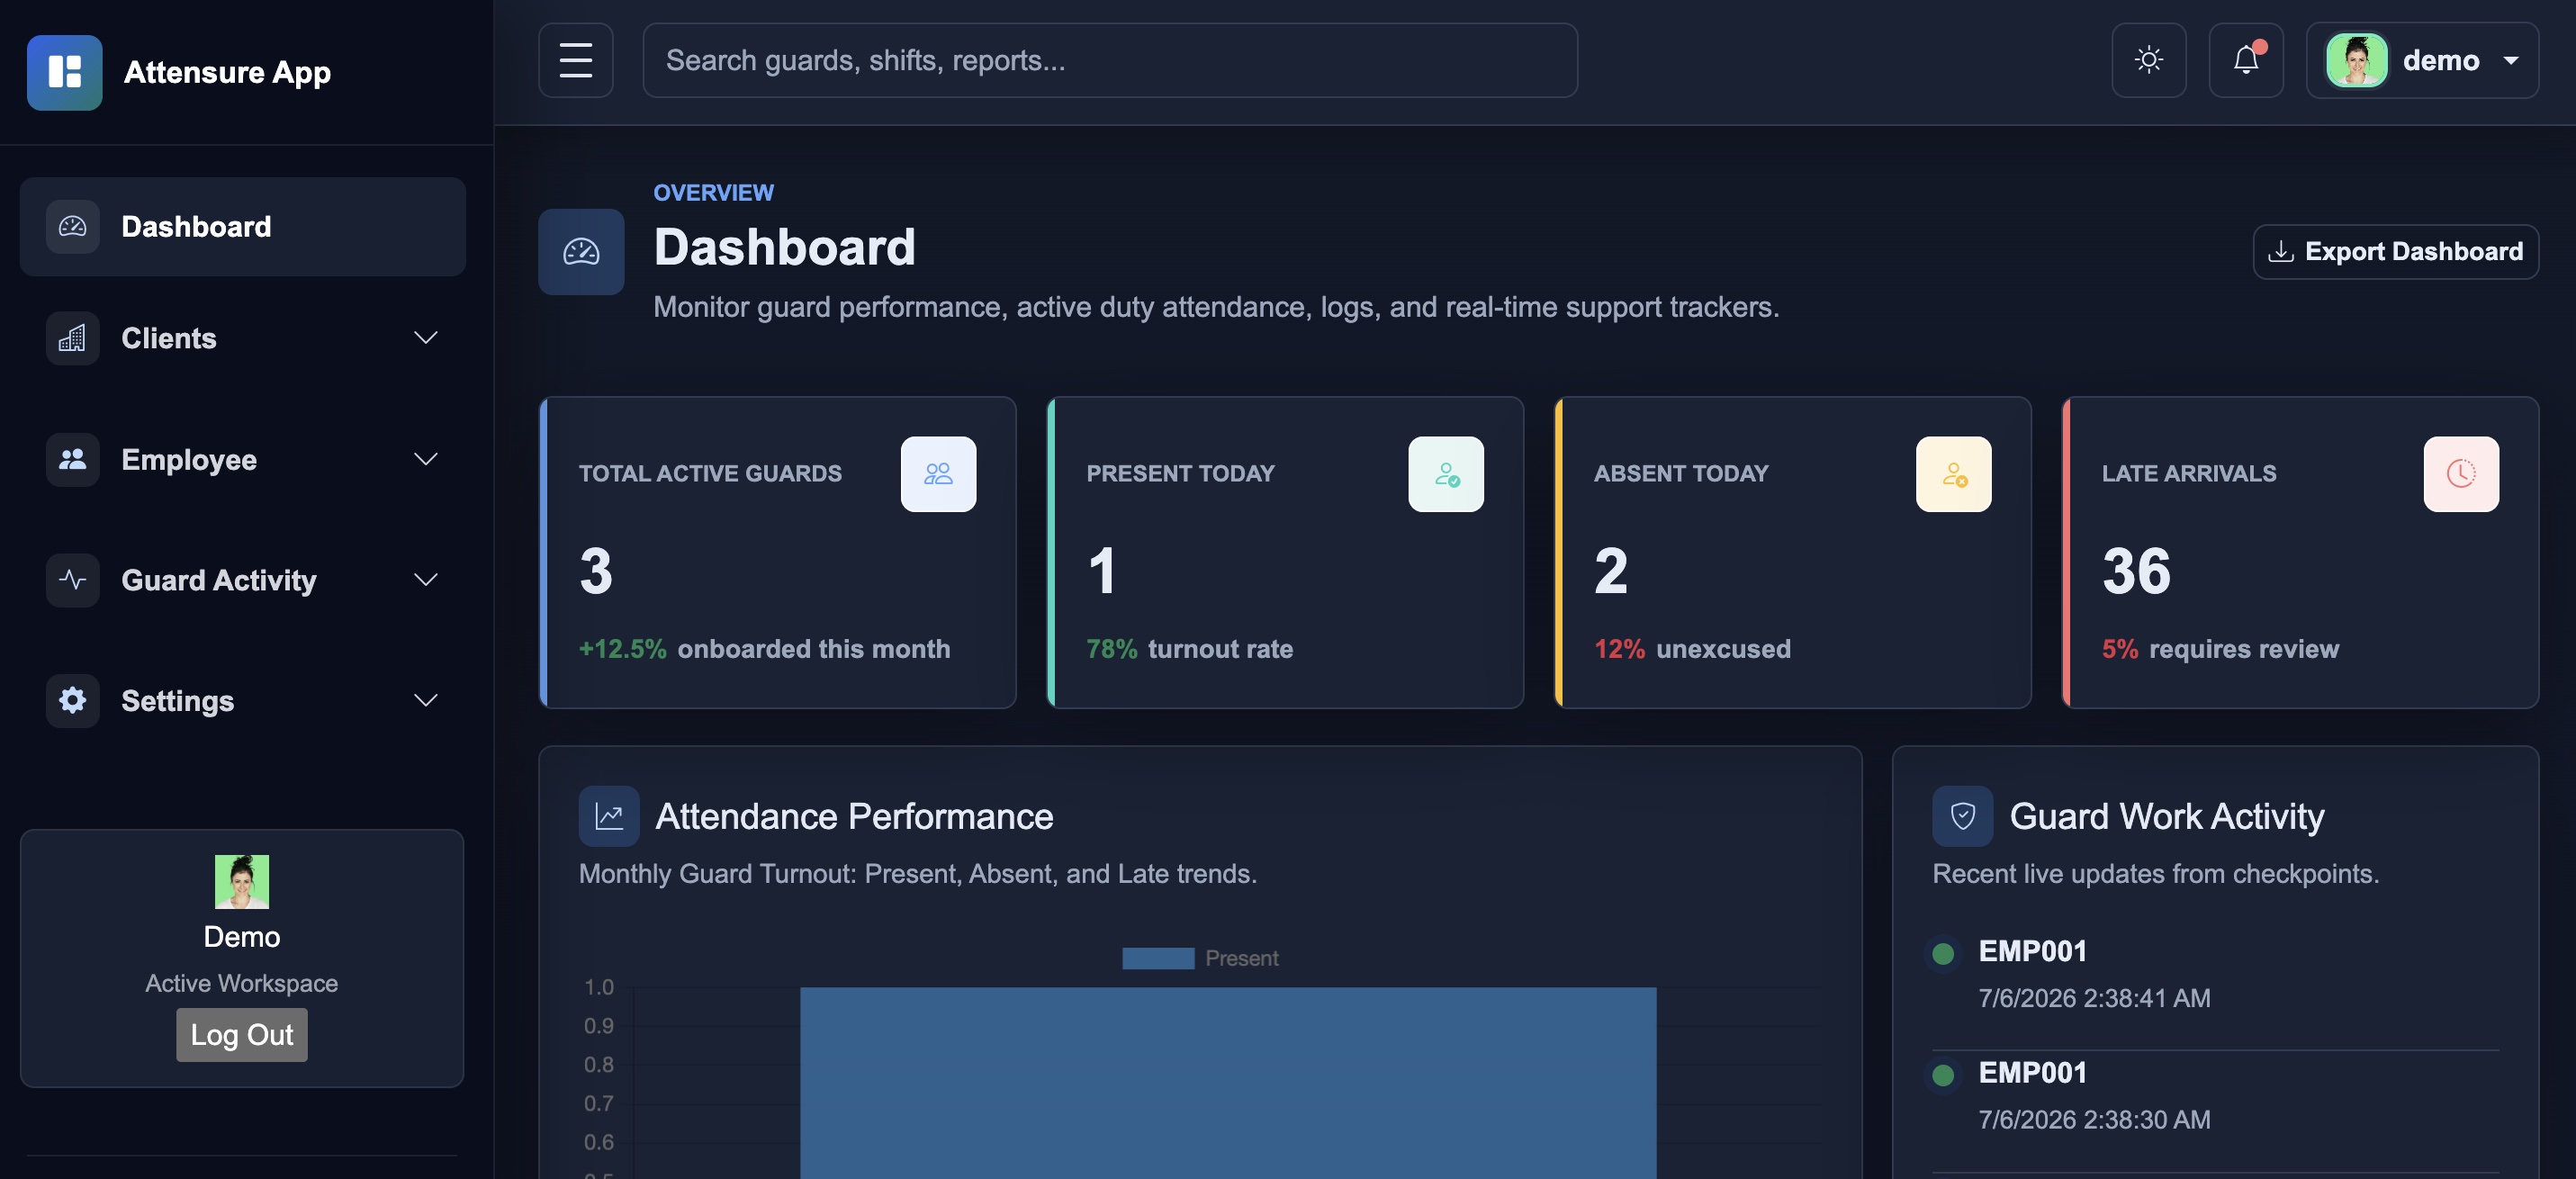Image resolution: width=2576 pixels, height=1179 pixels.
Task: Click Export Dashboard button
Action: 2395,251
